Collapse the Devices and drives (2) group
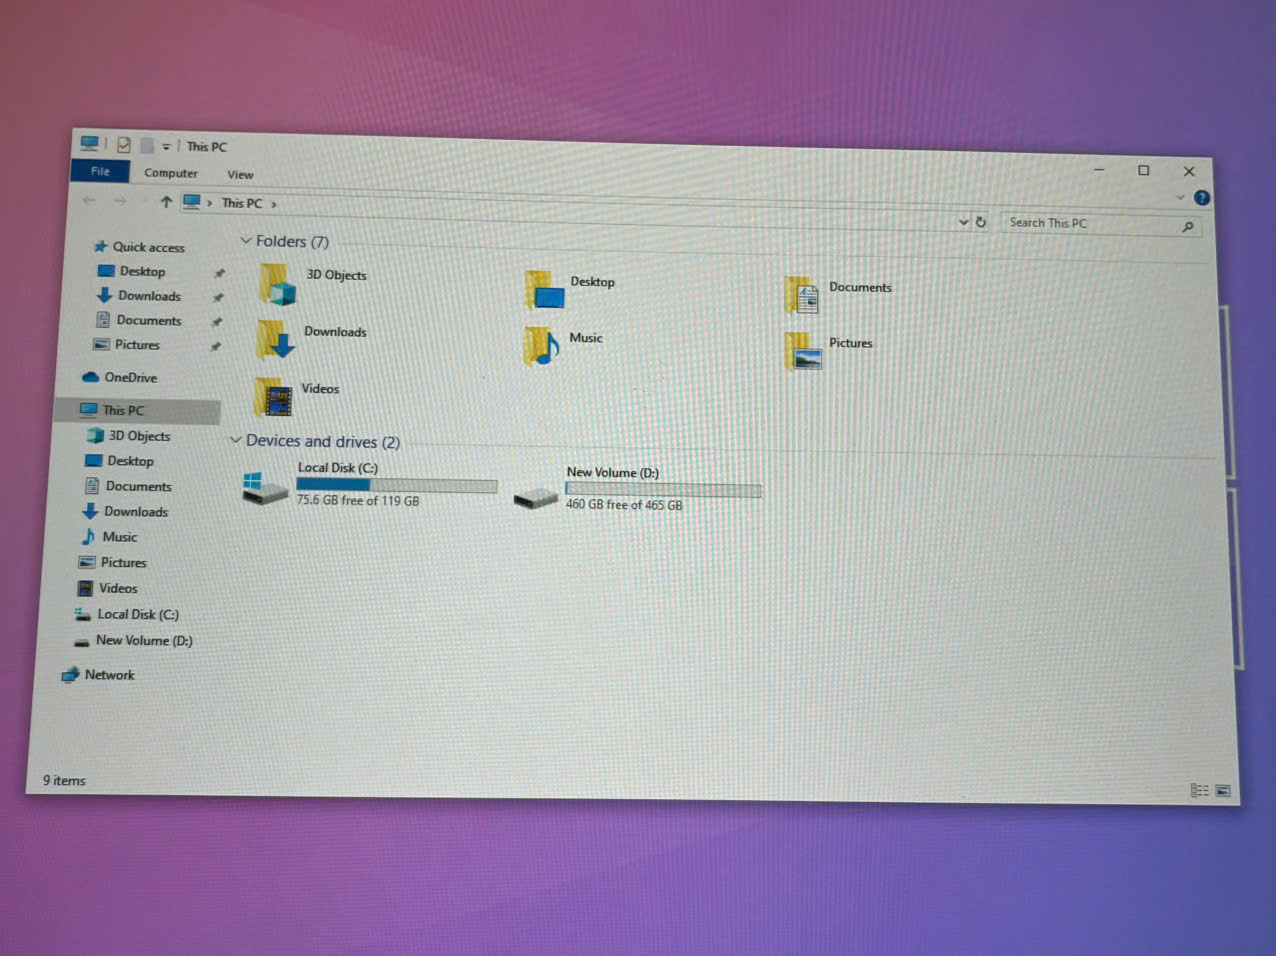Viewport: 1276px width, 956px height. [235, 439]
